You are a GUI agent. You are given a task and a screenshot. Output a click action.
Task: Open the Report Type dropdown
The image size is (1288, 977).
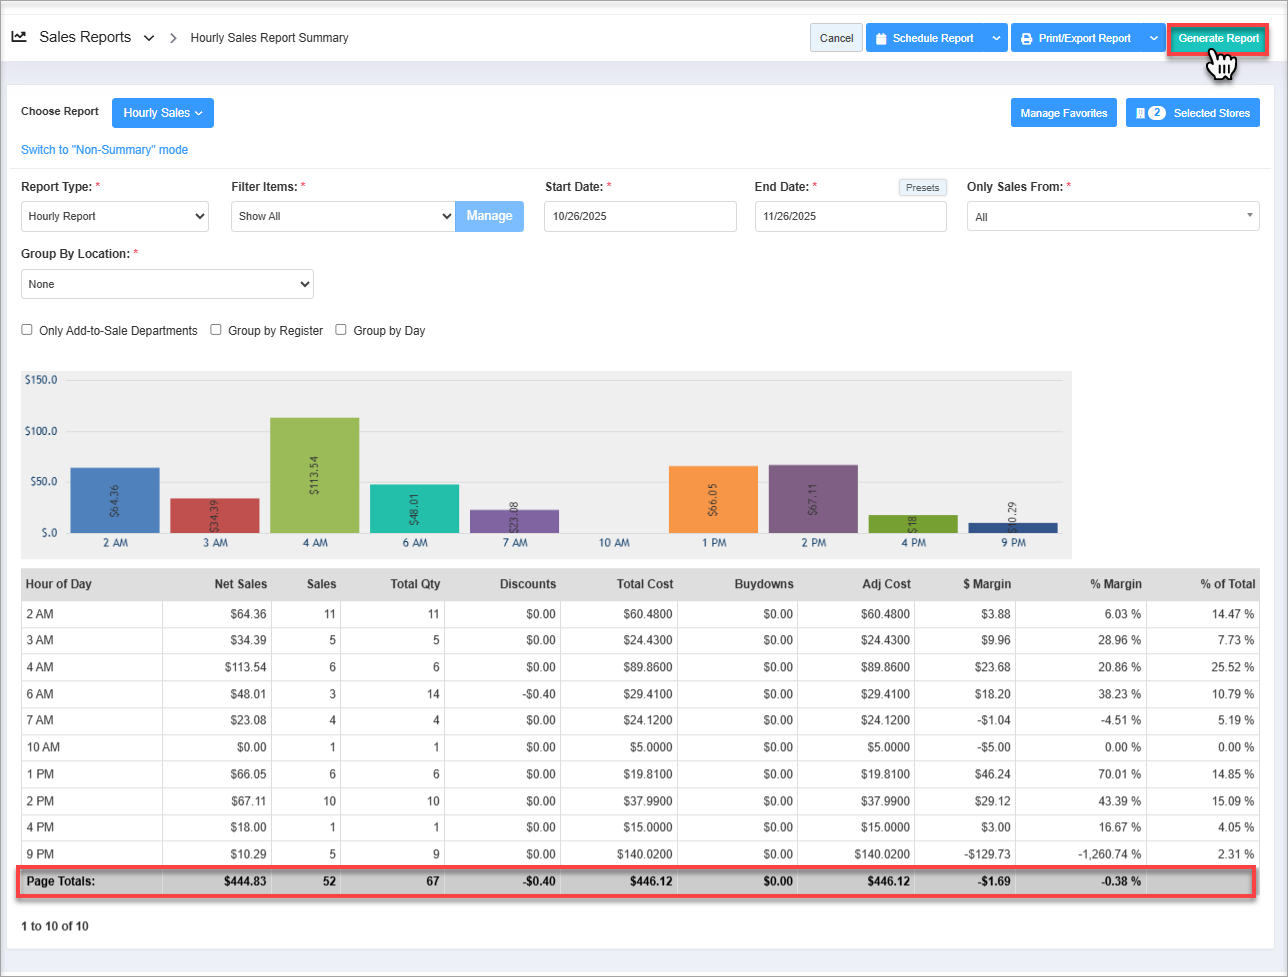point(115,216)
